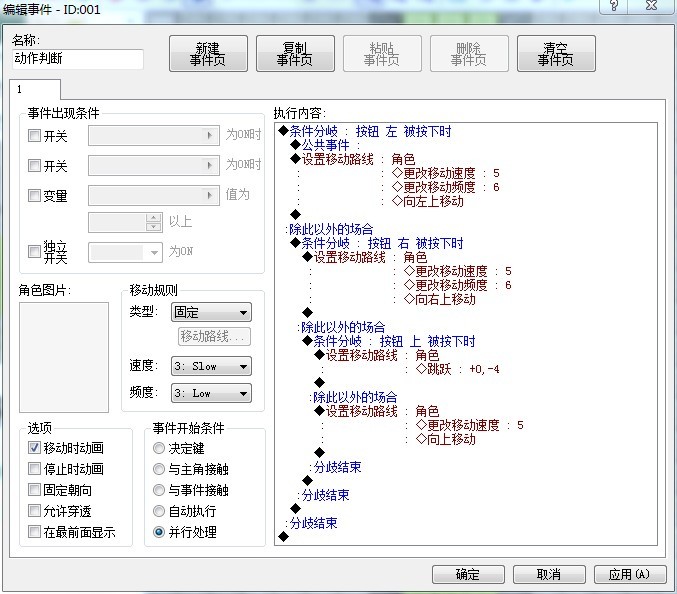
Task: Click the 应用(A) button
Action: point(630,574)
